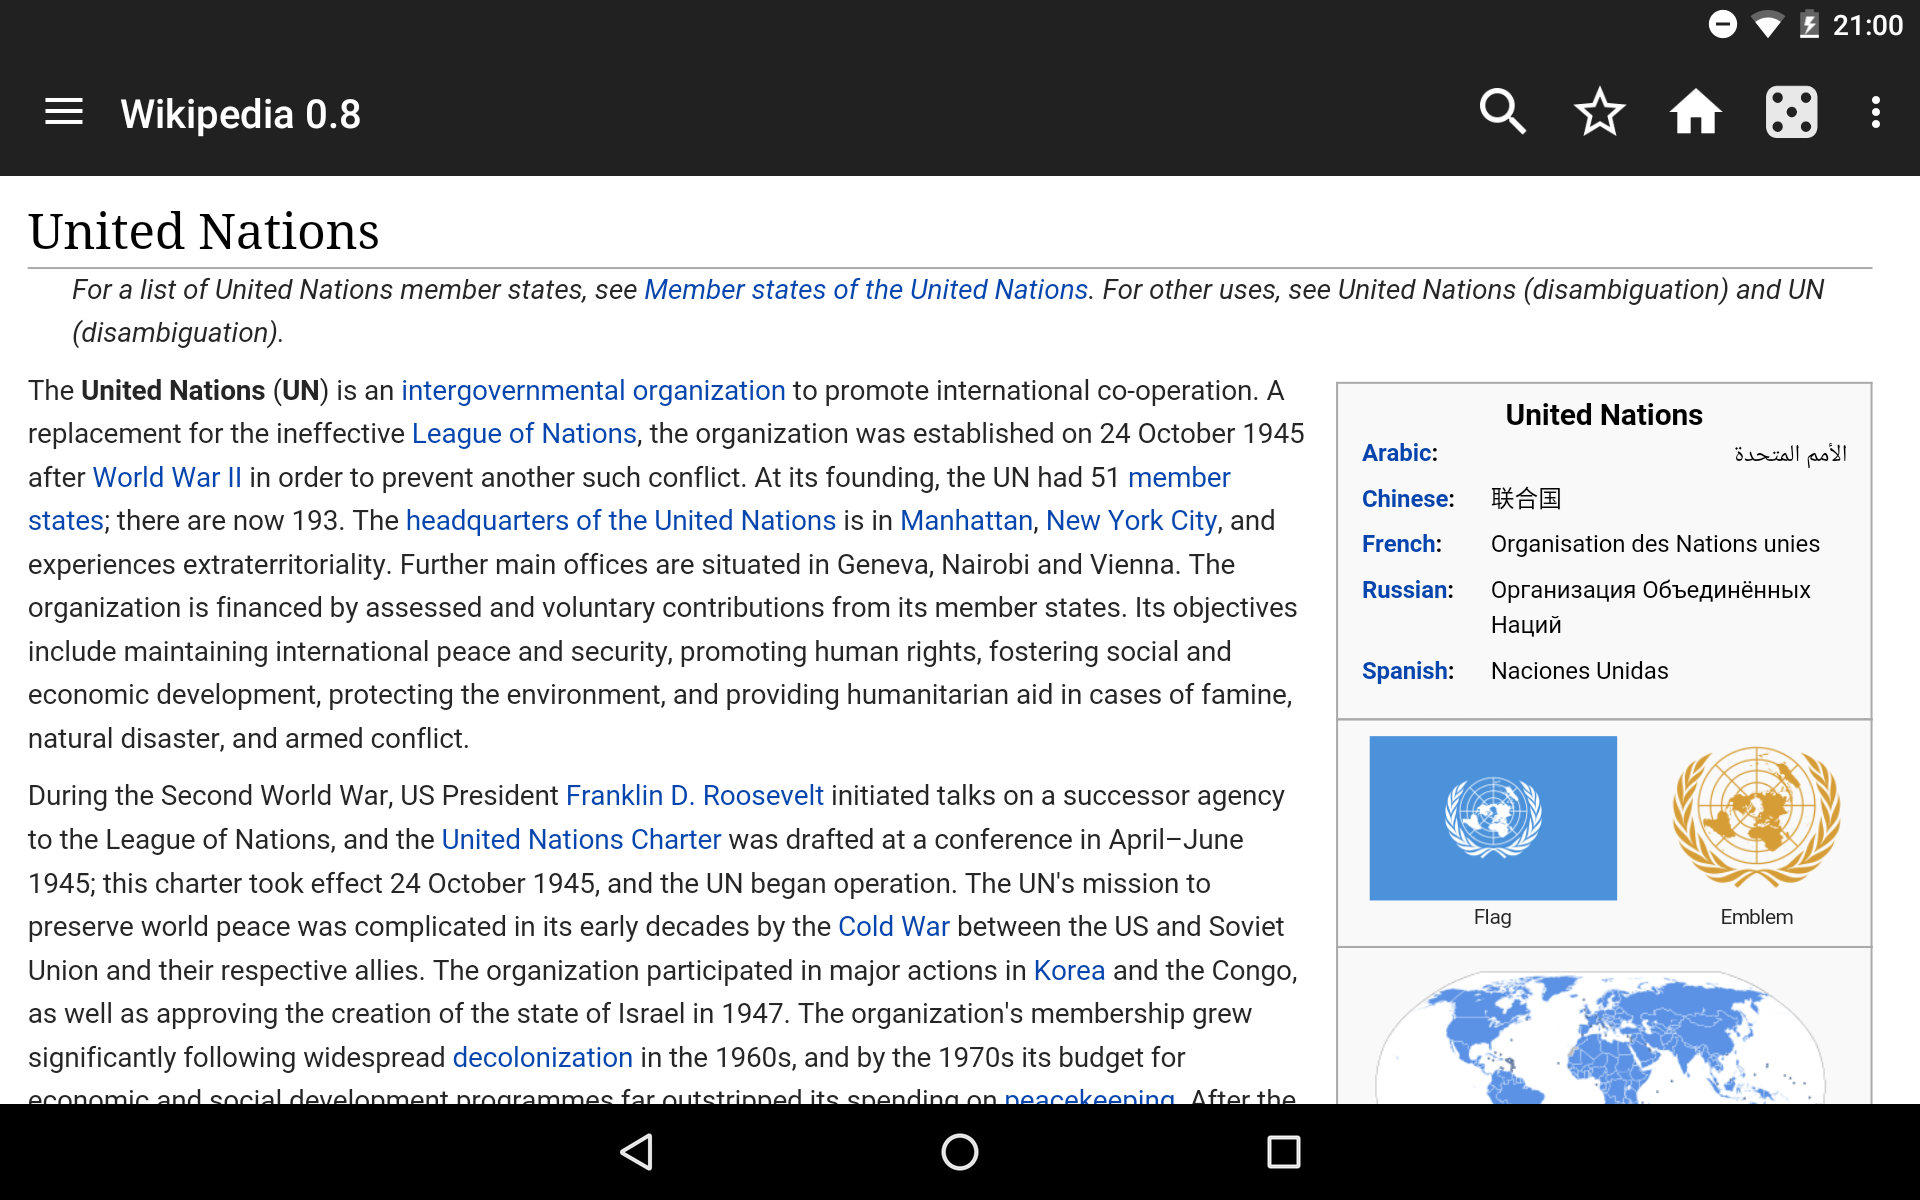Image resolution: width=1920 pixels, height=1200 pixels.
Task: Tap the Flag caption
Action: coord(1492,917)
